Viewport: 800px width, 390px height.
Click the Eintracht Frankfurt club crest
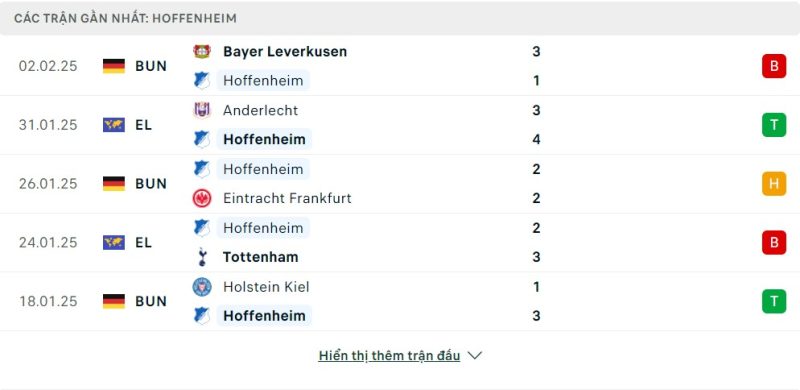pos(202,198)
